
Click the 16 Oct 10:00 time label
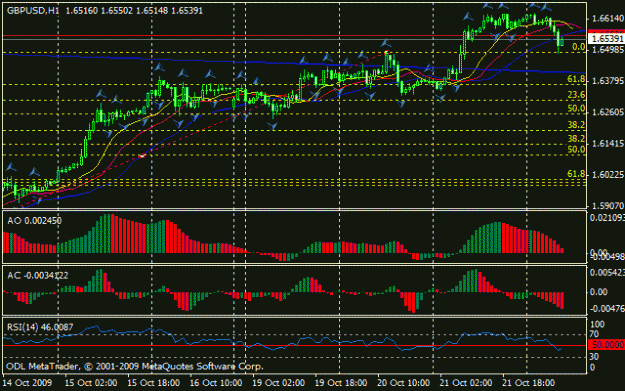pyautogui.click(x=216, y=383)
